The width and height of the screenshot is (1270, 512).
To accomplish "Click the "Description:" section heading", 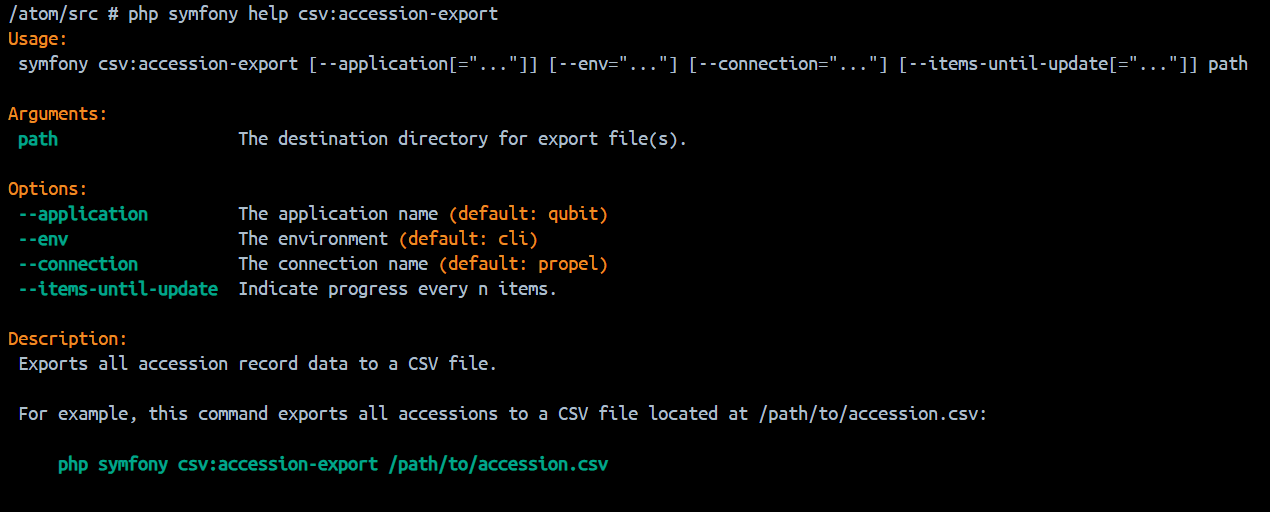I will point(67,339).
